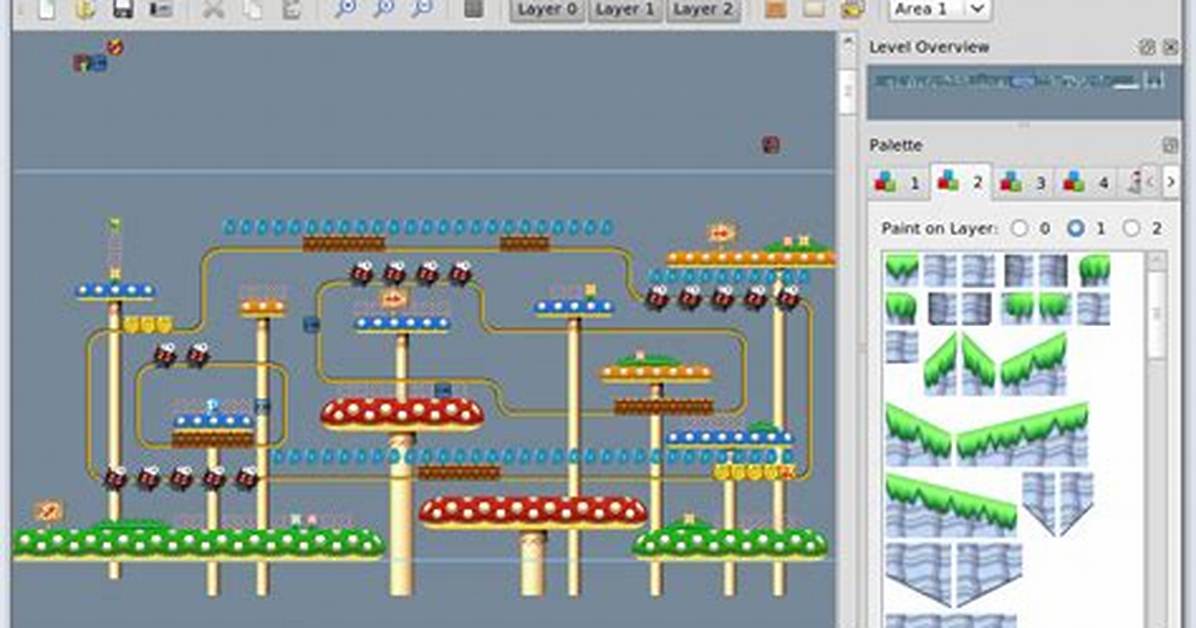The height and width of the screenshot is (628, 1196).
Task: Select Paint on Layer 2
Action: (x=1131, y=227)
